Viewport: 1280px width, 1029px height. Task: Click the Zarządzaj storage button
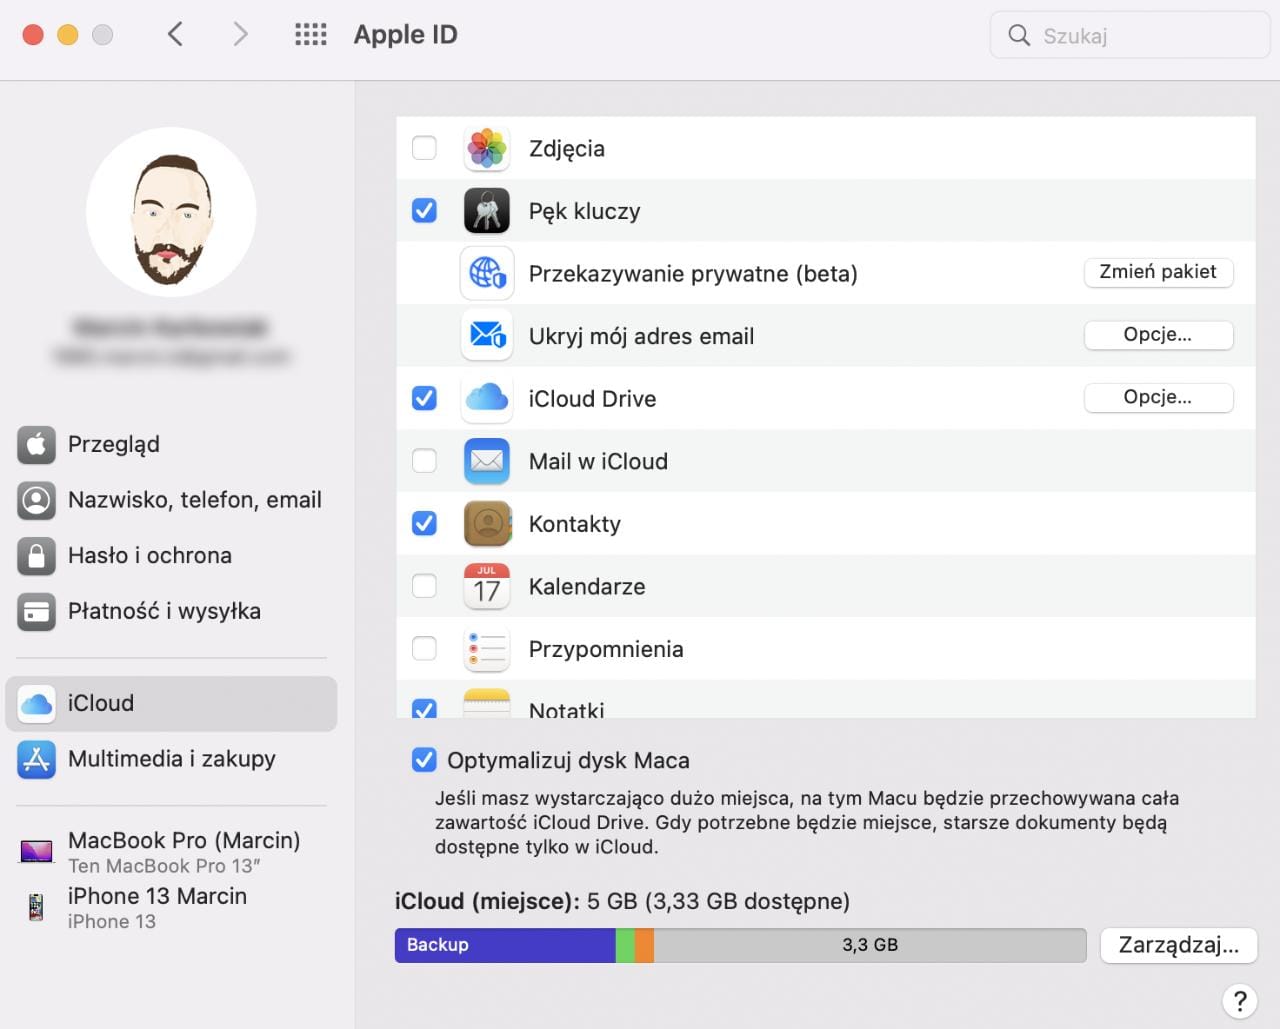(1178, 945)
